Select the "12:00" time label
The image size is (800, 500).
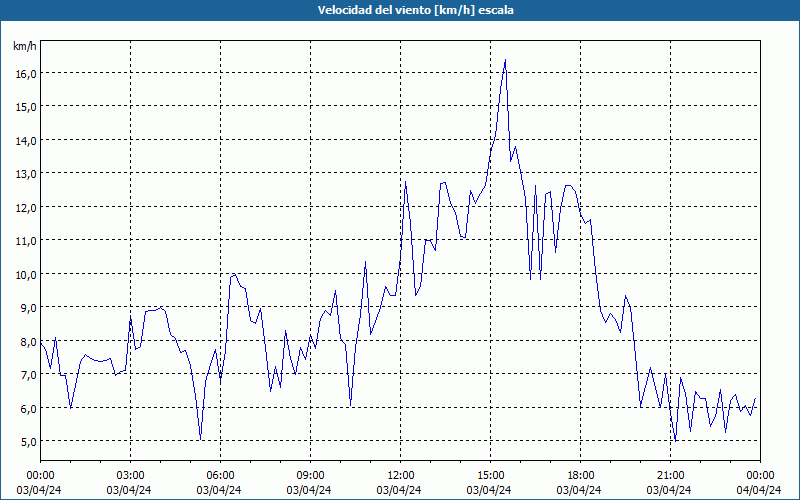tap(401, 476)
